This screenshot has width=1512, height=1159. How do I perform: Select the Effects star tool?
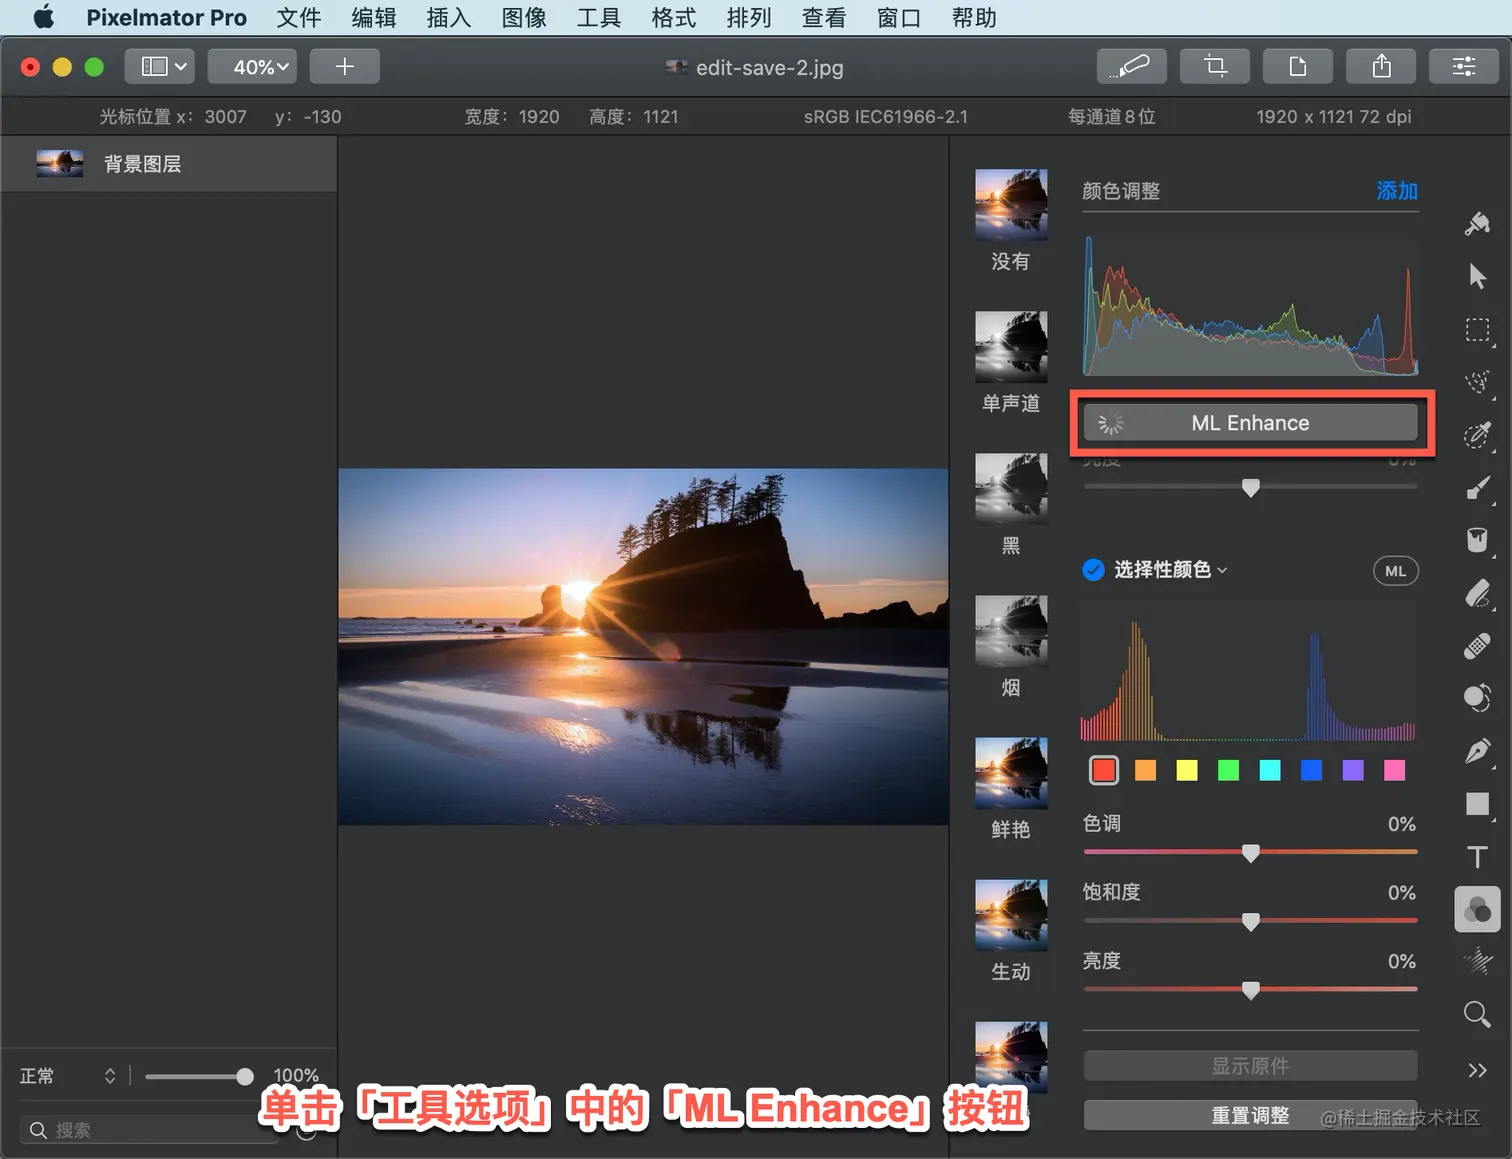[1477, 962]
